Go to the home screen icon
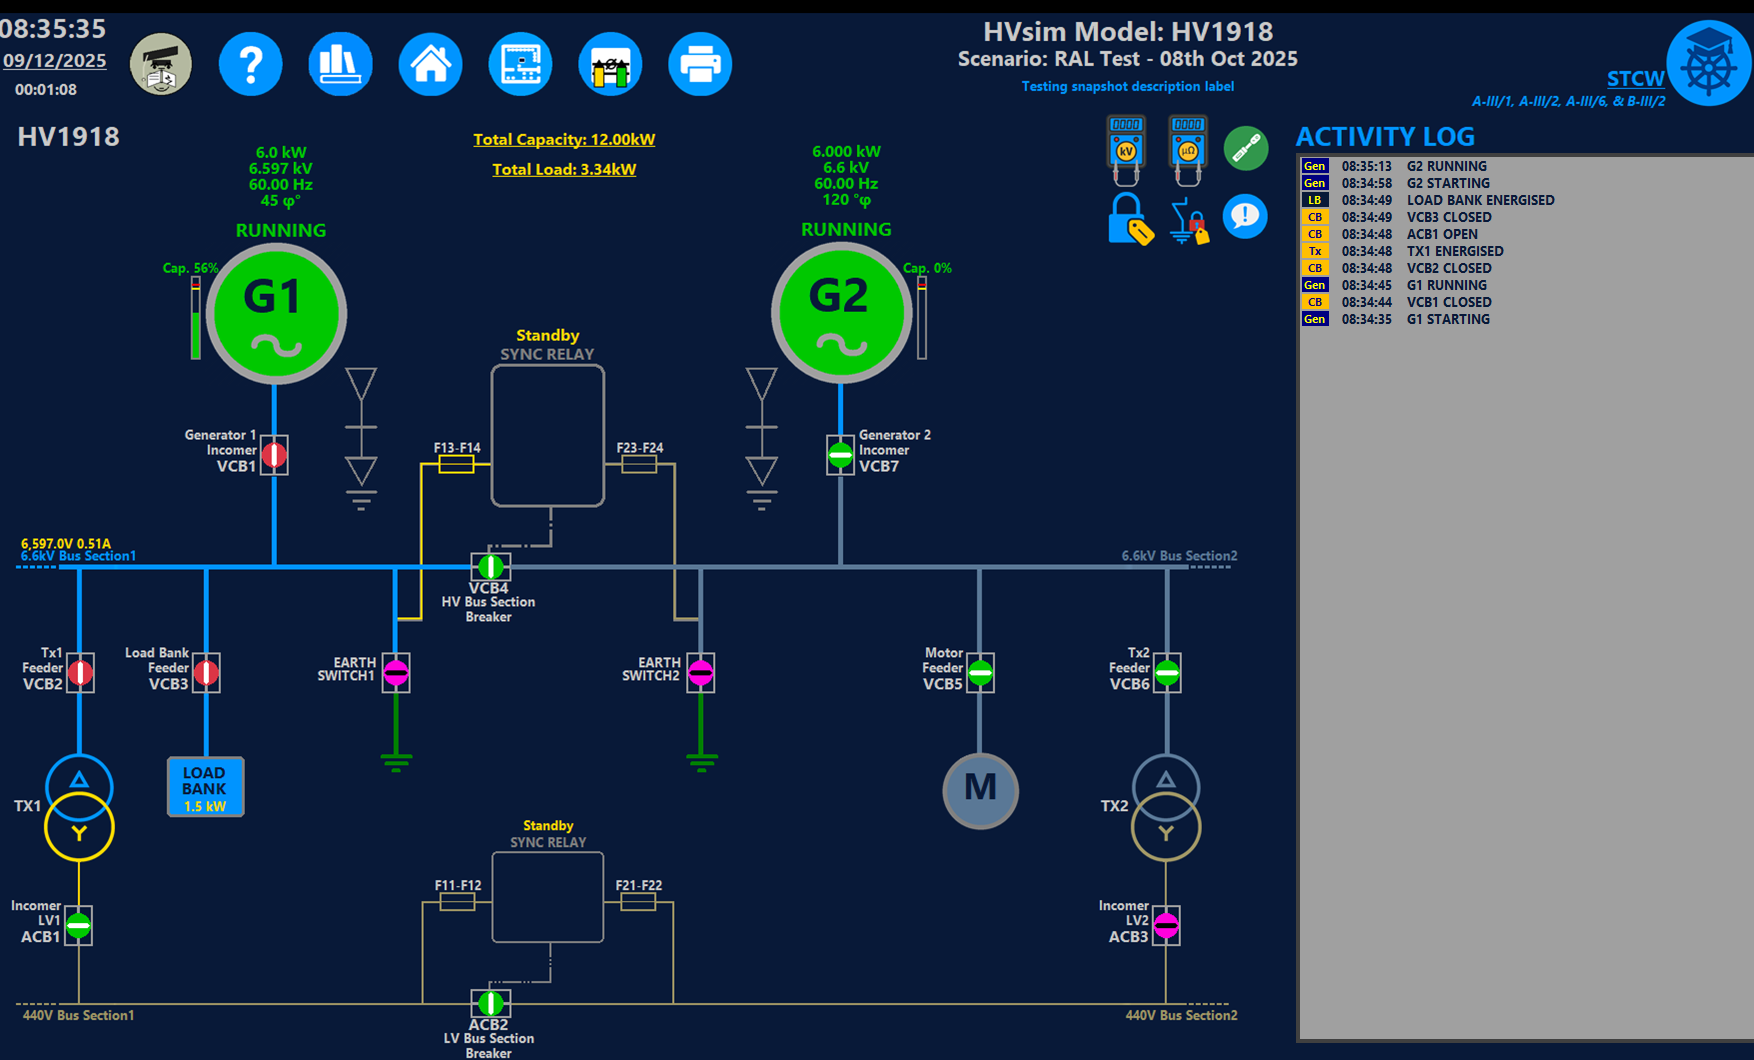This screenshot has width=1754, height=1060. (x=430, y=65)
